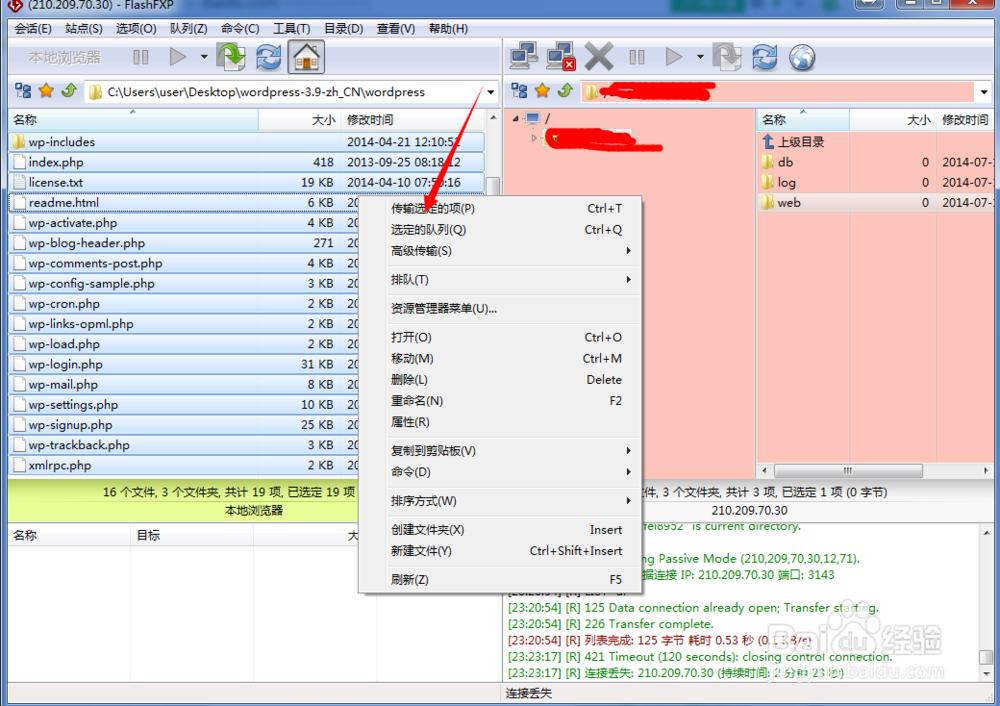Click the remote site manager icon
The height and width of the screenshot is (706, 1000).
(x=519, y=91)
